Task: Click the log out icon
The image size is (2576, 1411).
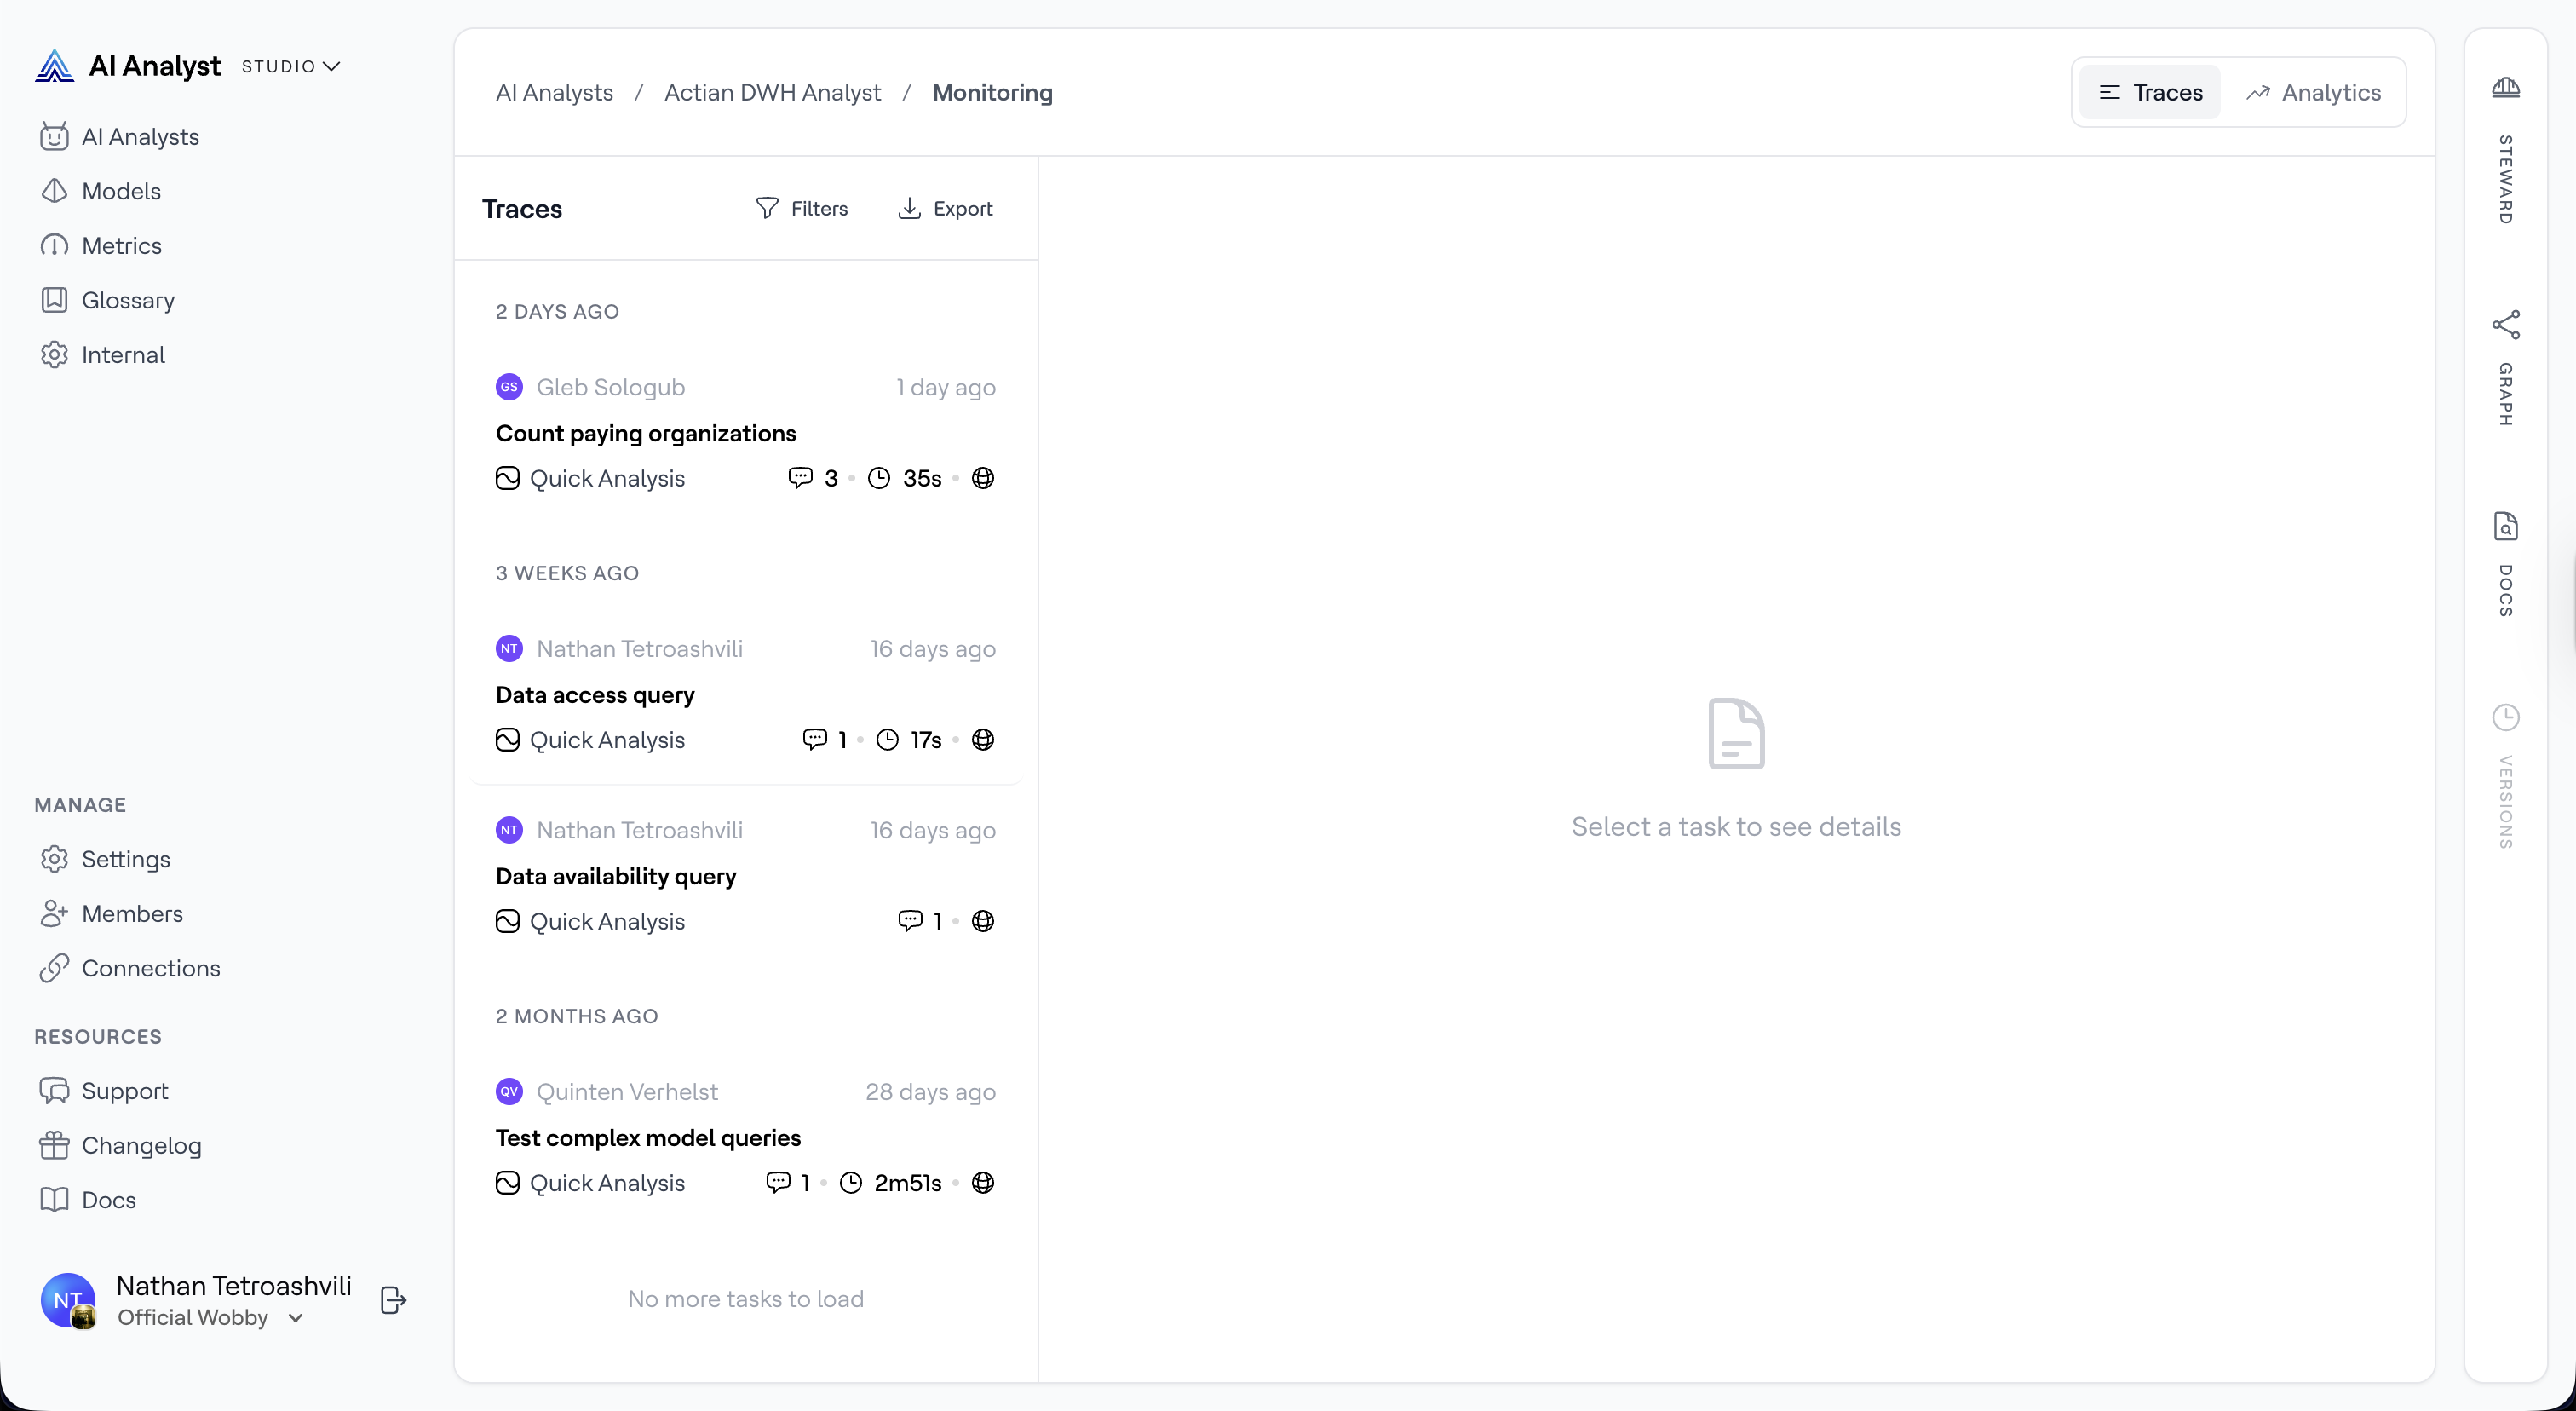Action: [393, 1300]
